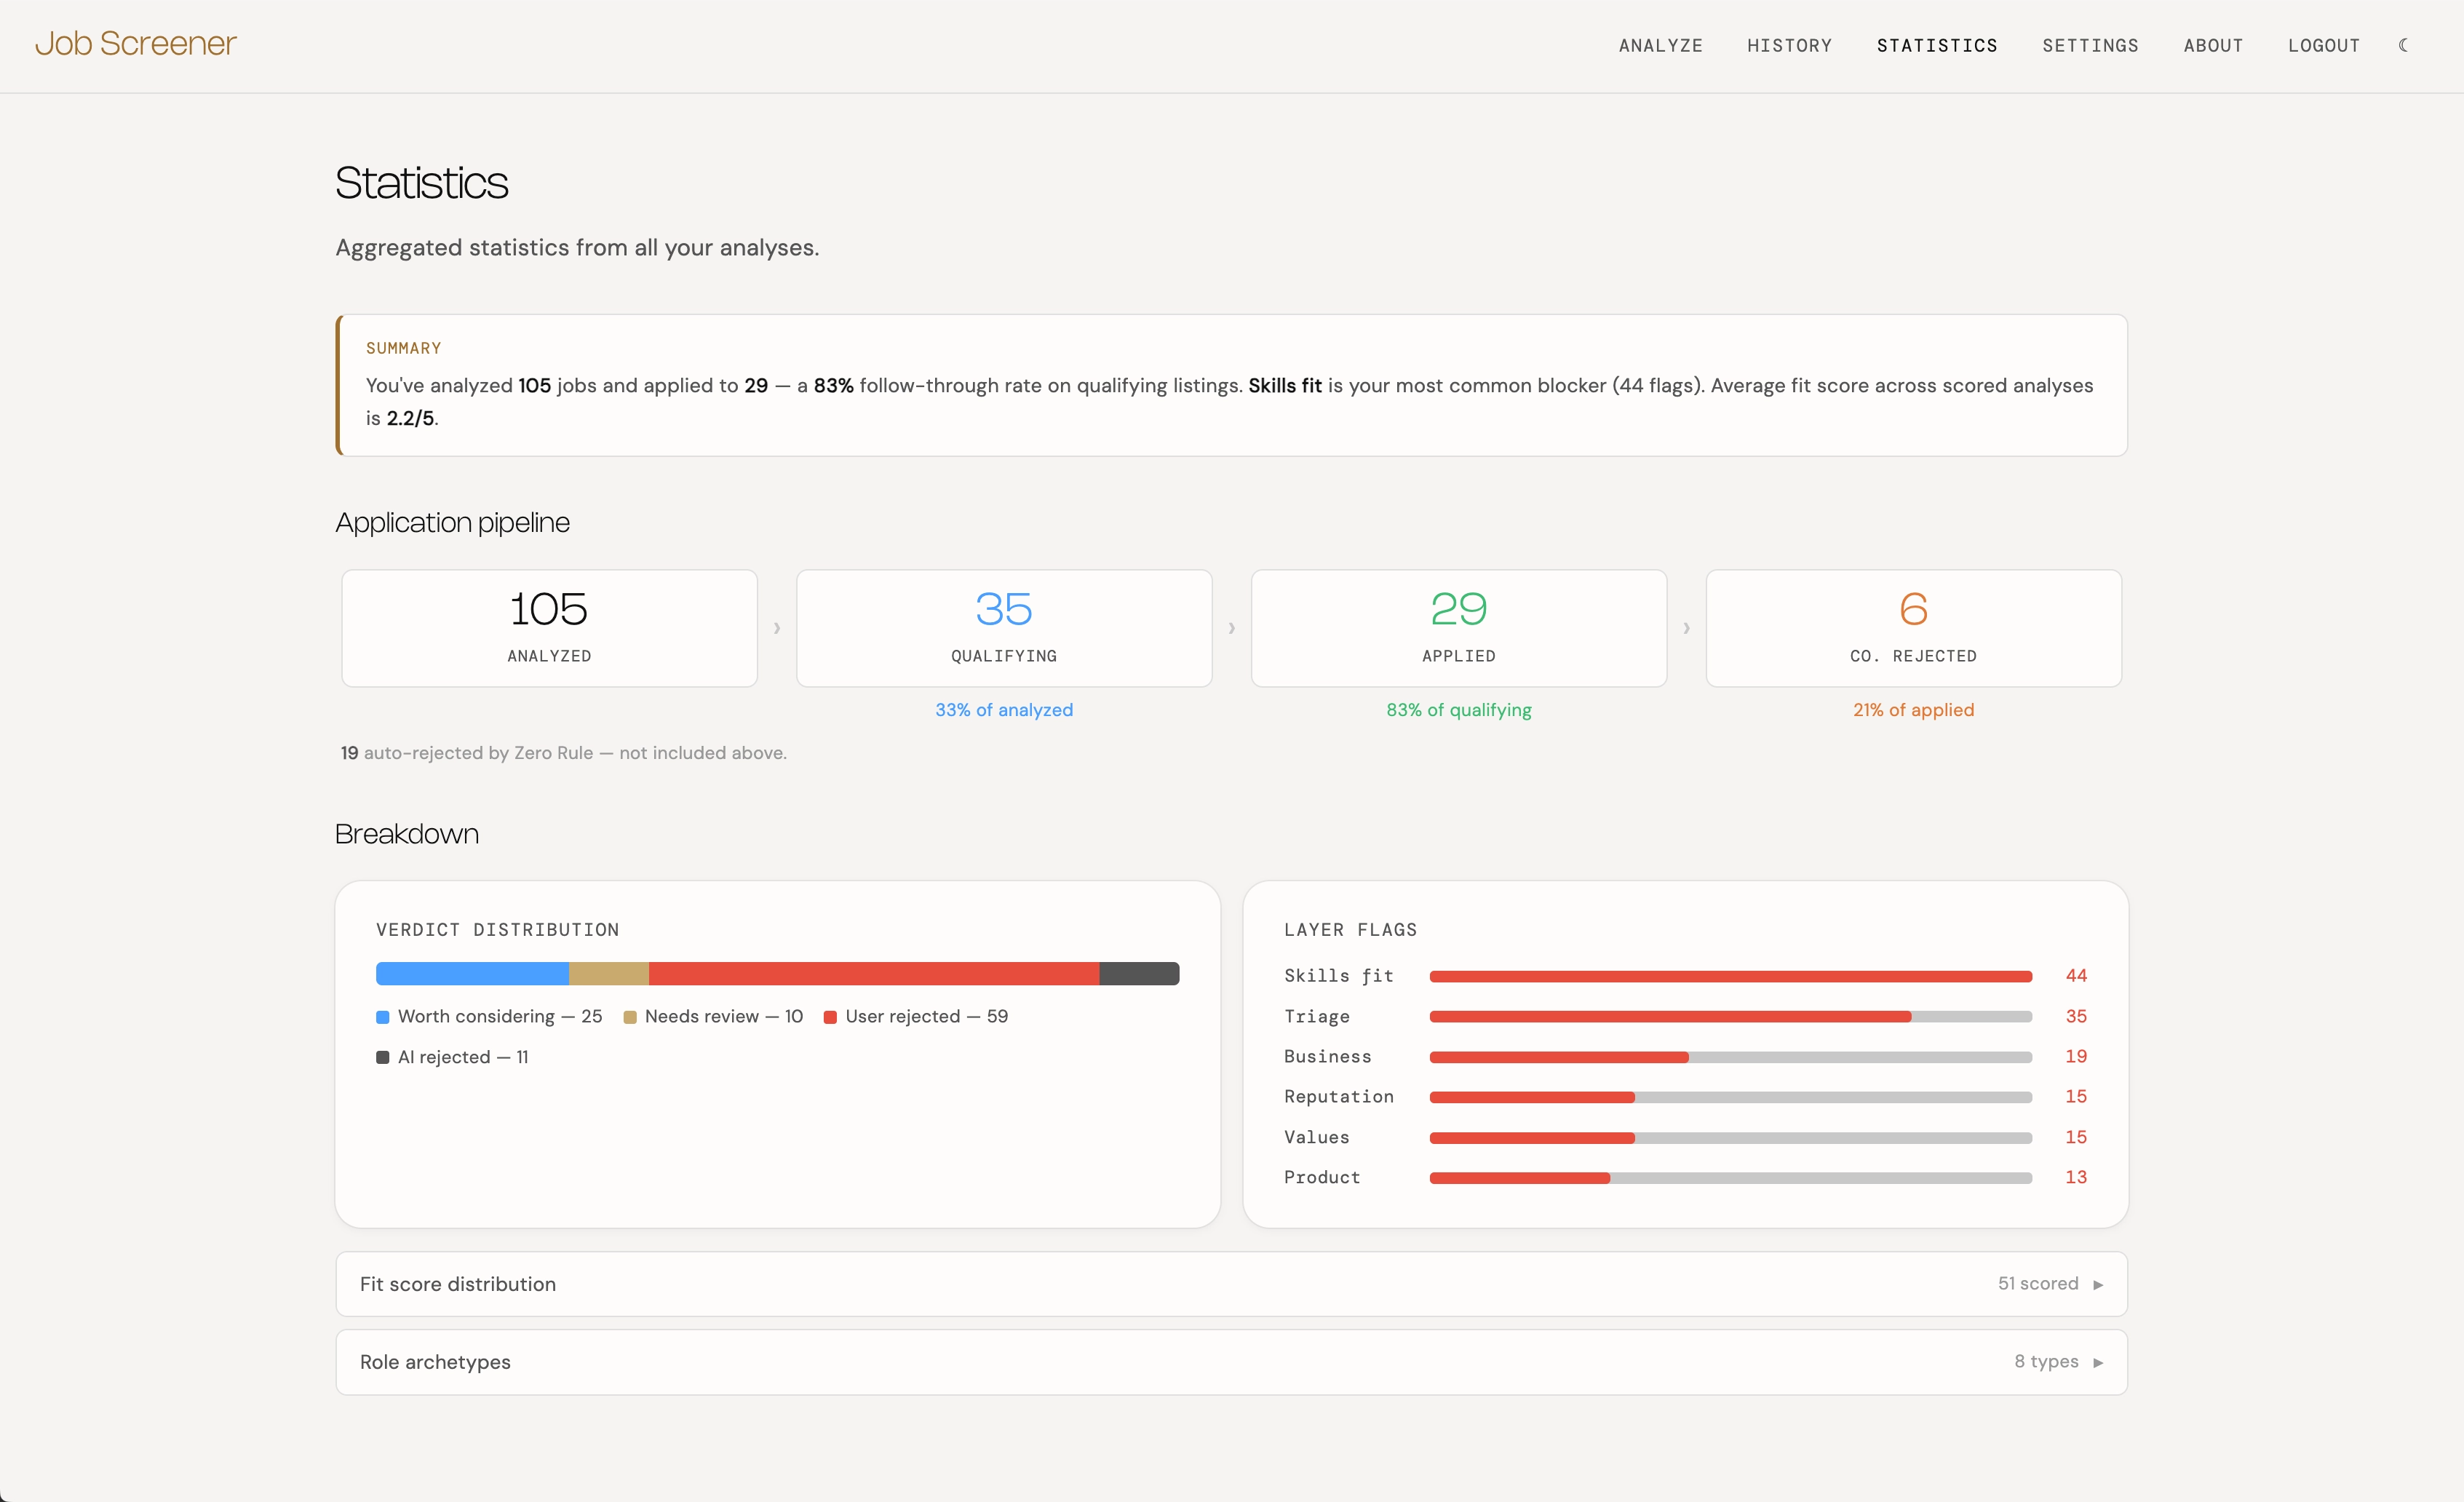Click the Product flag bar

[x=1730, y=1178]
